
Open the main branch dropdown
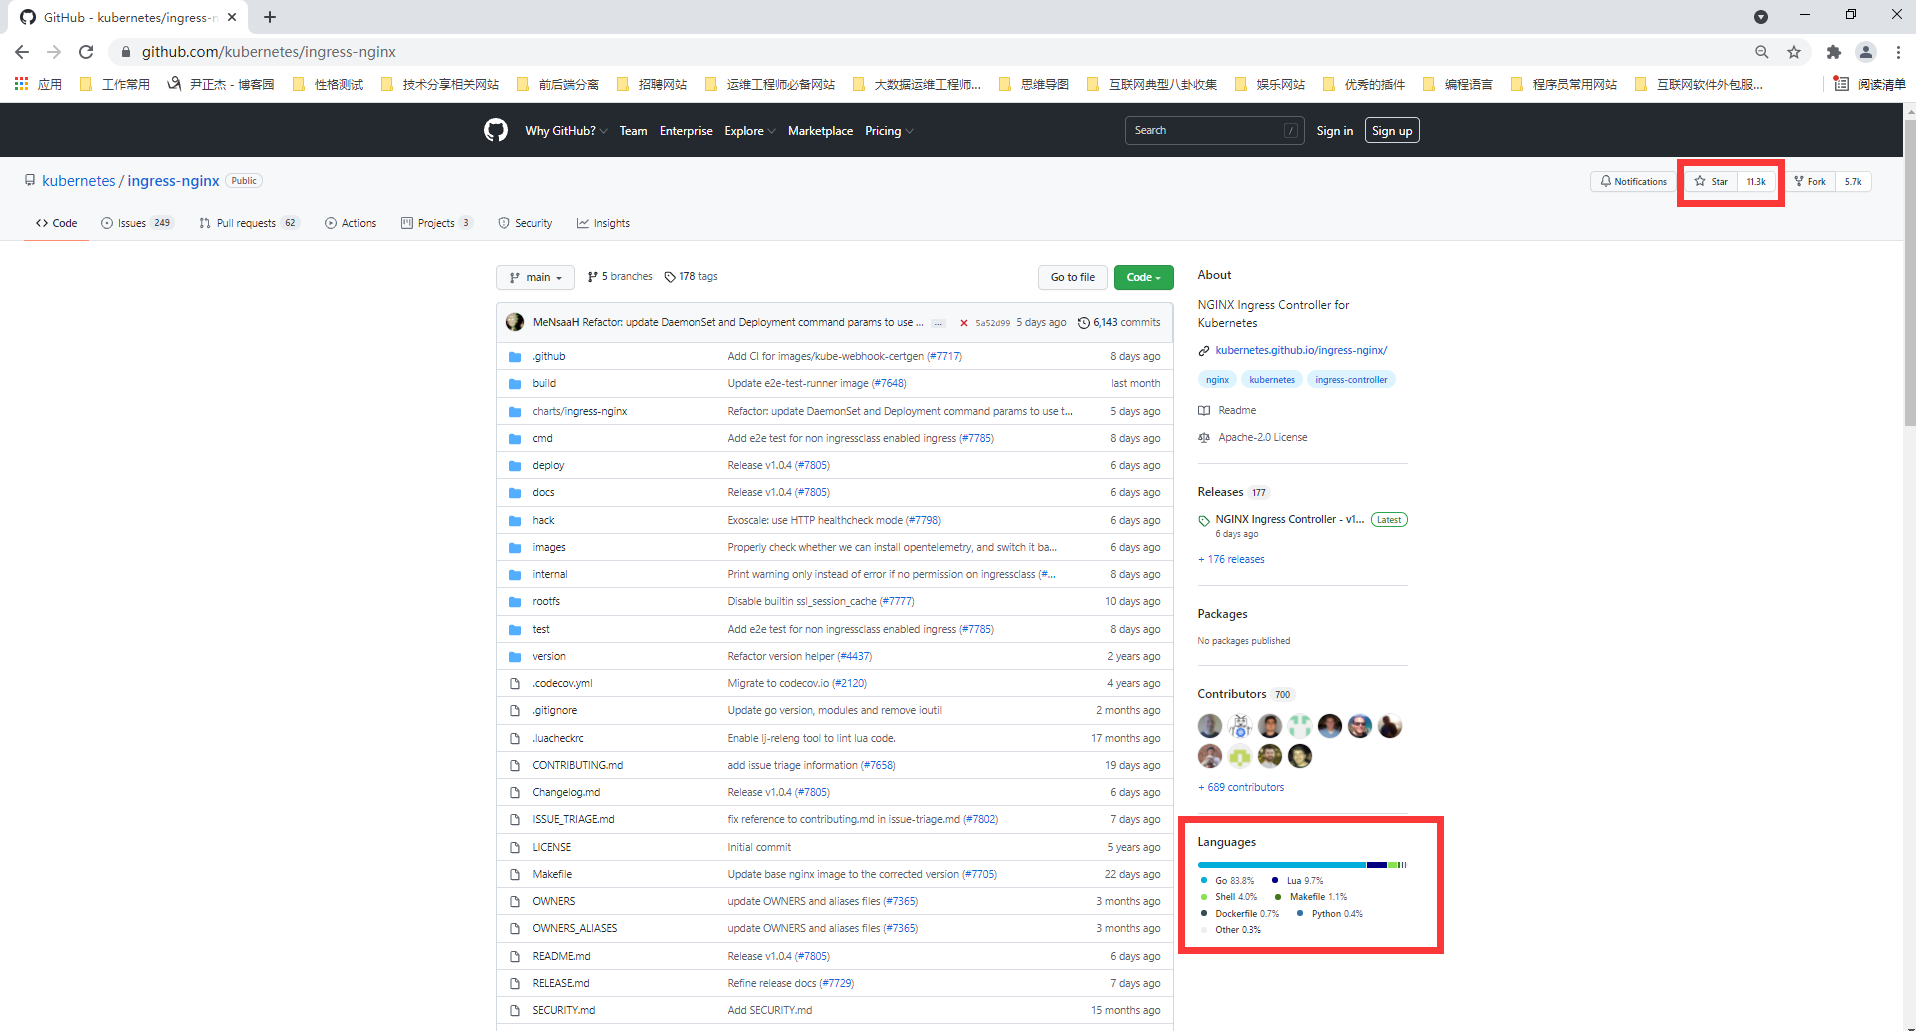pyautogui.click(x=535, y=277)
